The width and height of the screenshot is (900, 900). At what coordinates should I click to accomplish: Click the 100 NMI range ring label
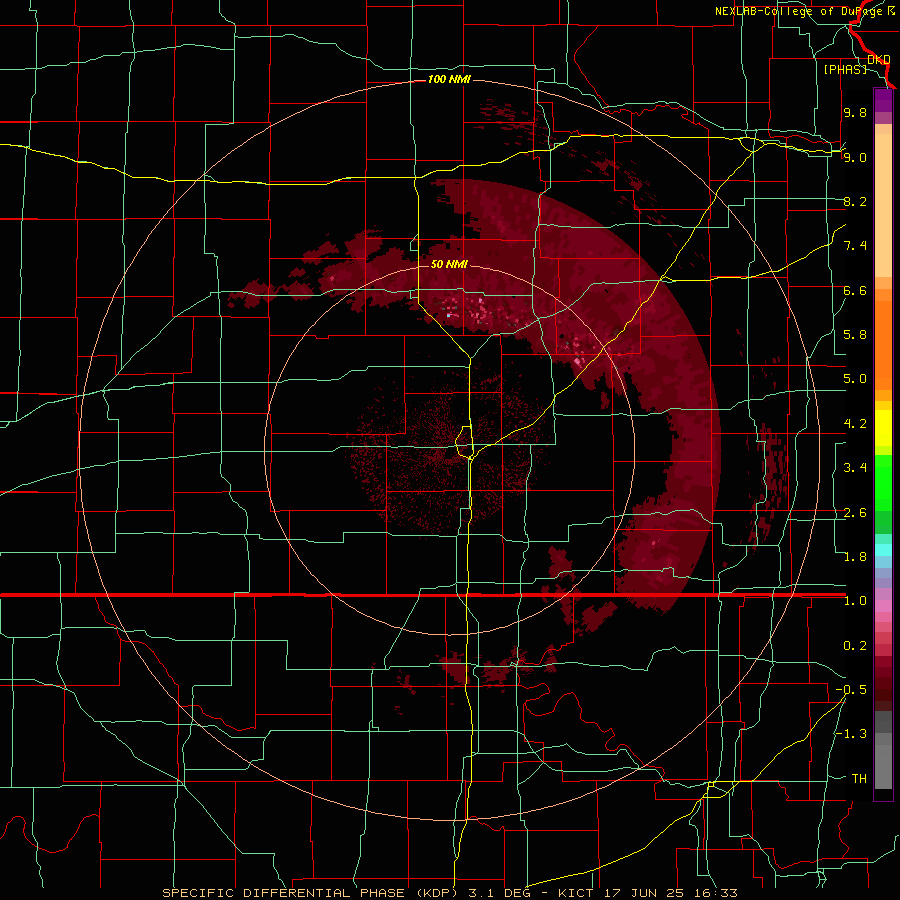[449, 79]
